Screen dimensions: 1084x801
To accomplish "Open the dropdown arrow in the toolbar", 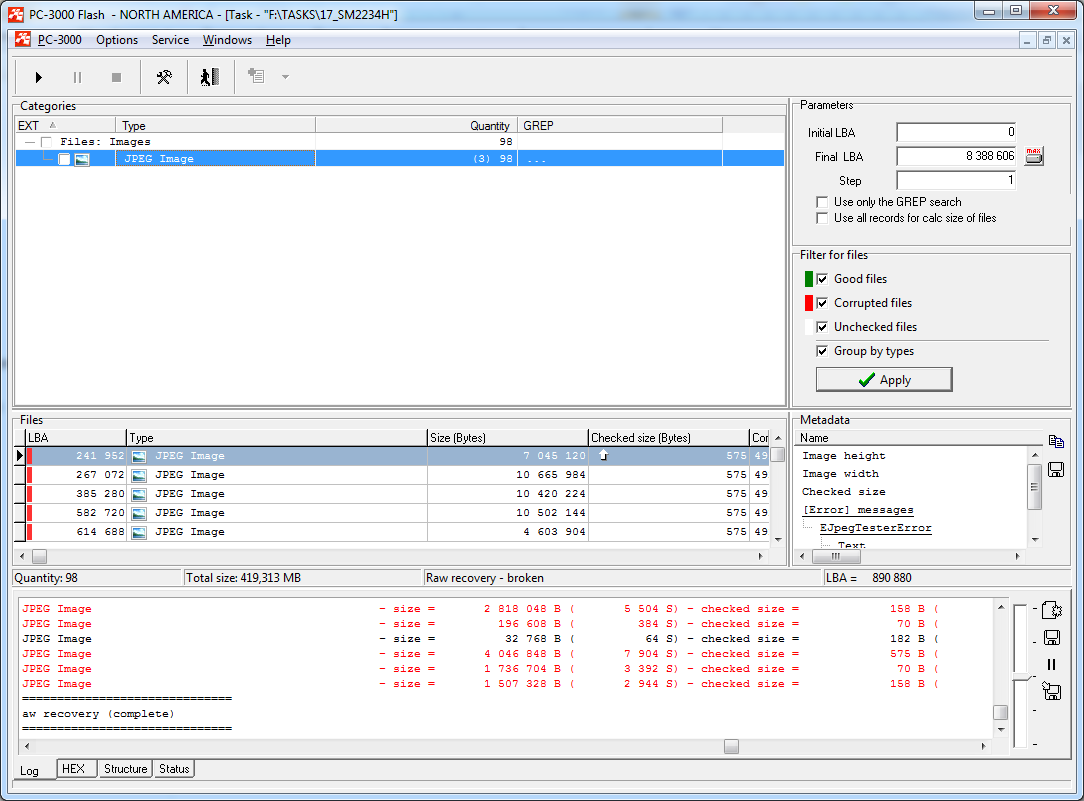I will click(285, 77).
